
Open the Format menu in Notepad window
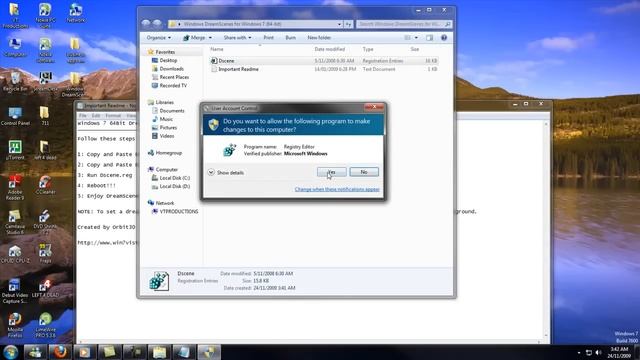[x=113, y=116]
